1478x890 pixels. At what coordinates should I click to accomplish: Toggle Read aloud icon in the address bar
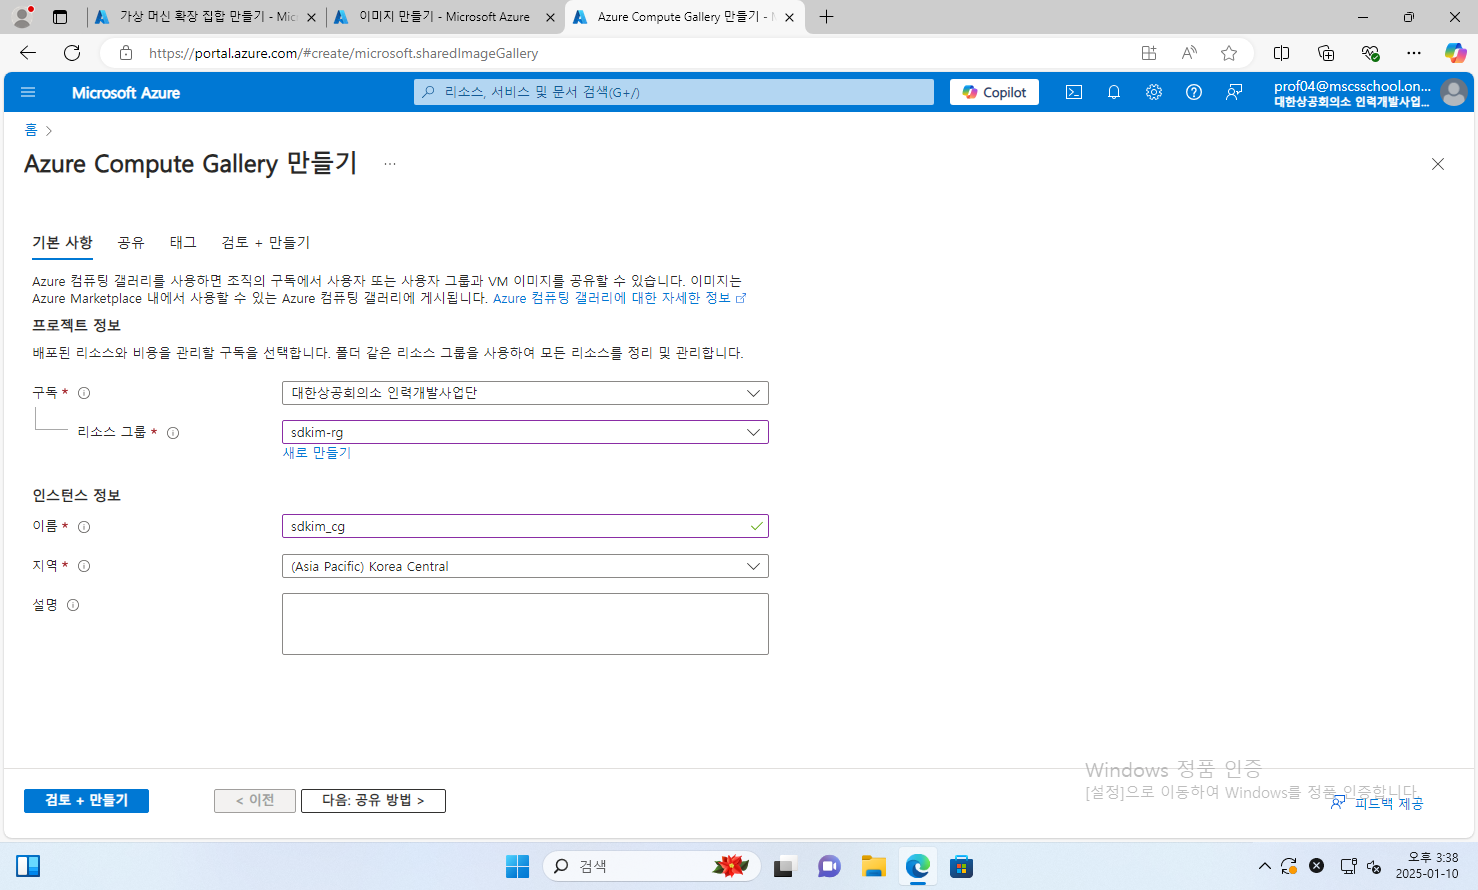pyautogui.click(x=1189, y=53)
